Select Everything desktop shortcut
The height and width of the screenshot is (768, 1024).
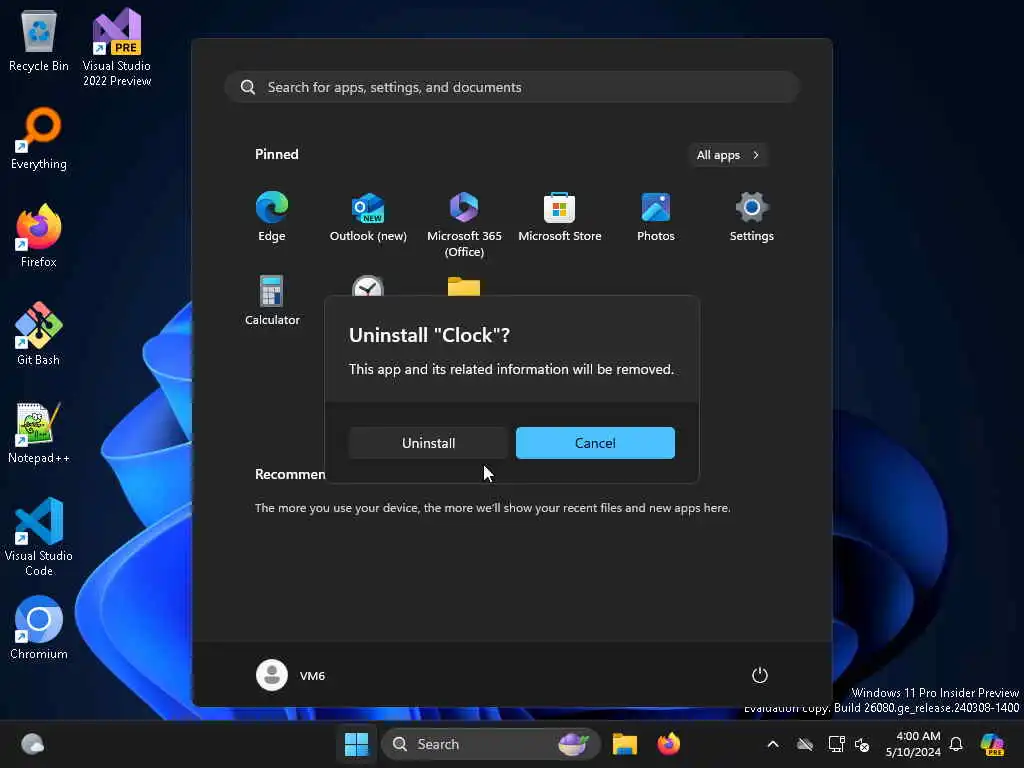pyautogui.click(x=39, y=139)
